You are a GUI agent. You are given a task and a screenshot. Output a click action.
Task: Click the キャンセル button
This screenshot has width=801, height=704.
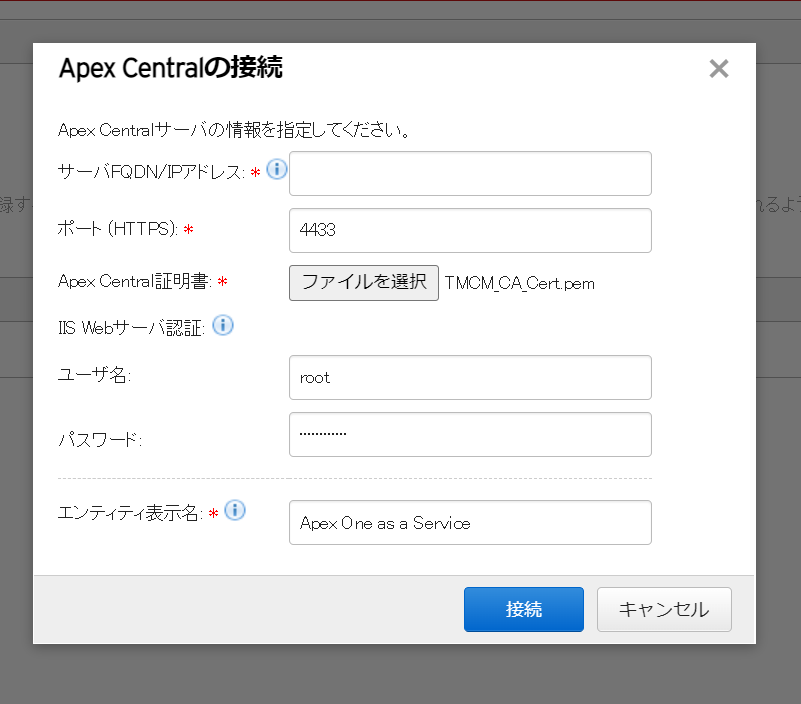coord(664,609)
